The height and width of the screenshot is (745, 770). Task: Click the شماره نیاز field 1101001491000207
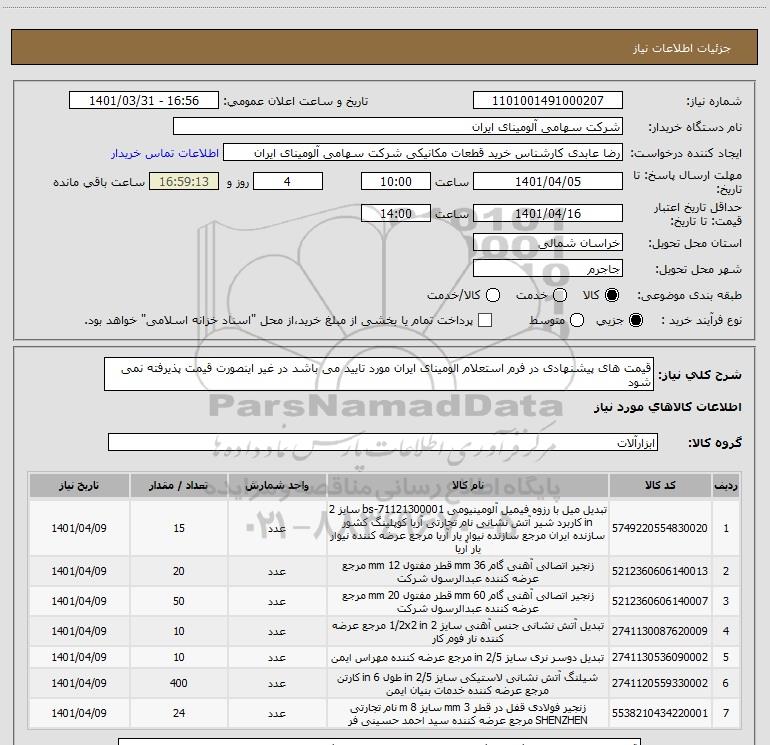[x=548, y=101]
